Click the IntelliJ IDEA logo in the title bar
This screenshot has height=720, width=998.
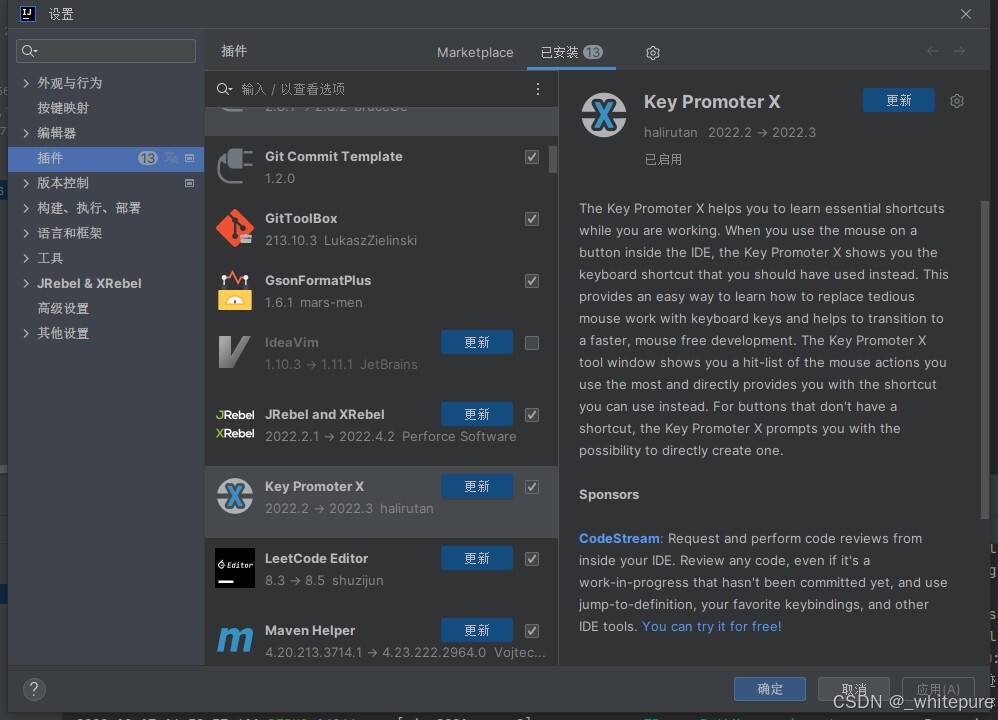tap(27, 14)
